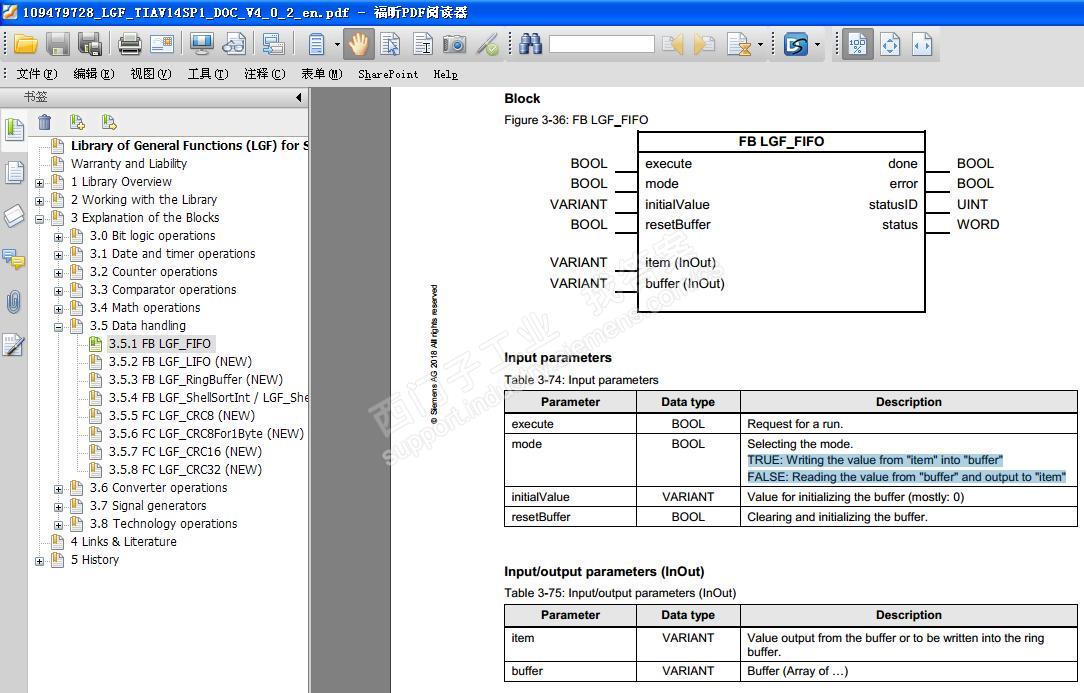Open the Pages sidebar panel icon

pos(14,172)
